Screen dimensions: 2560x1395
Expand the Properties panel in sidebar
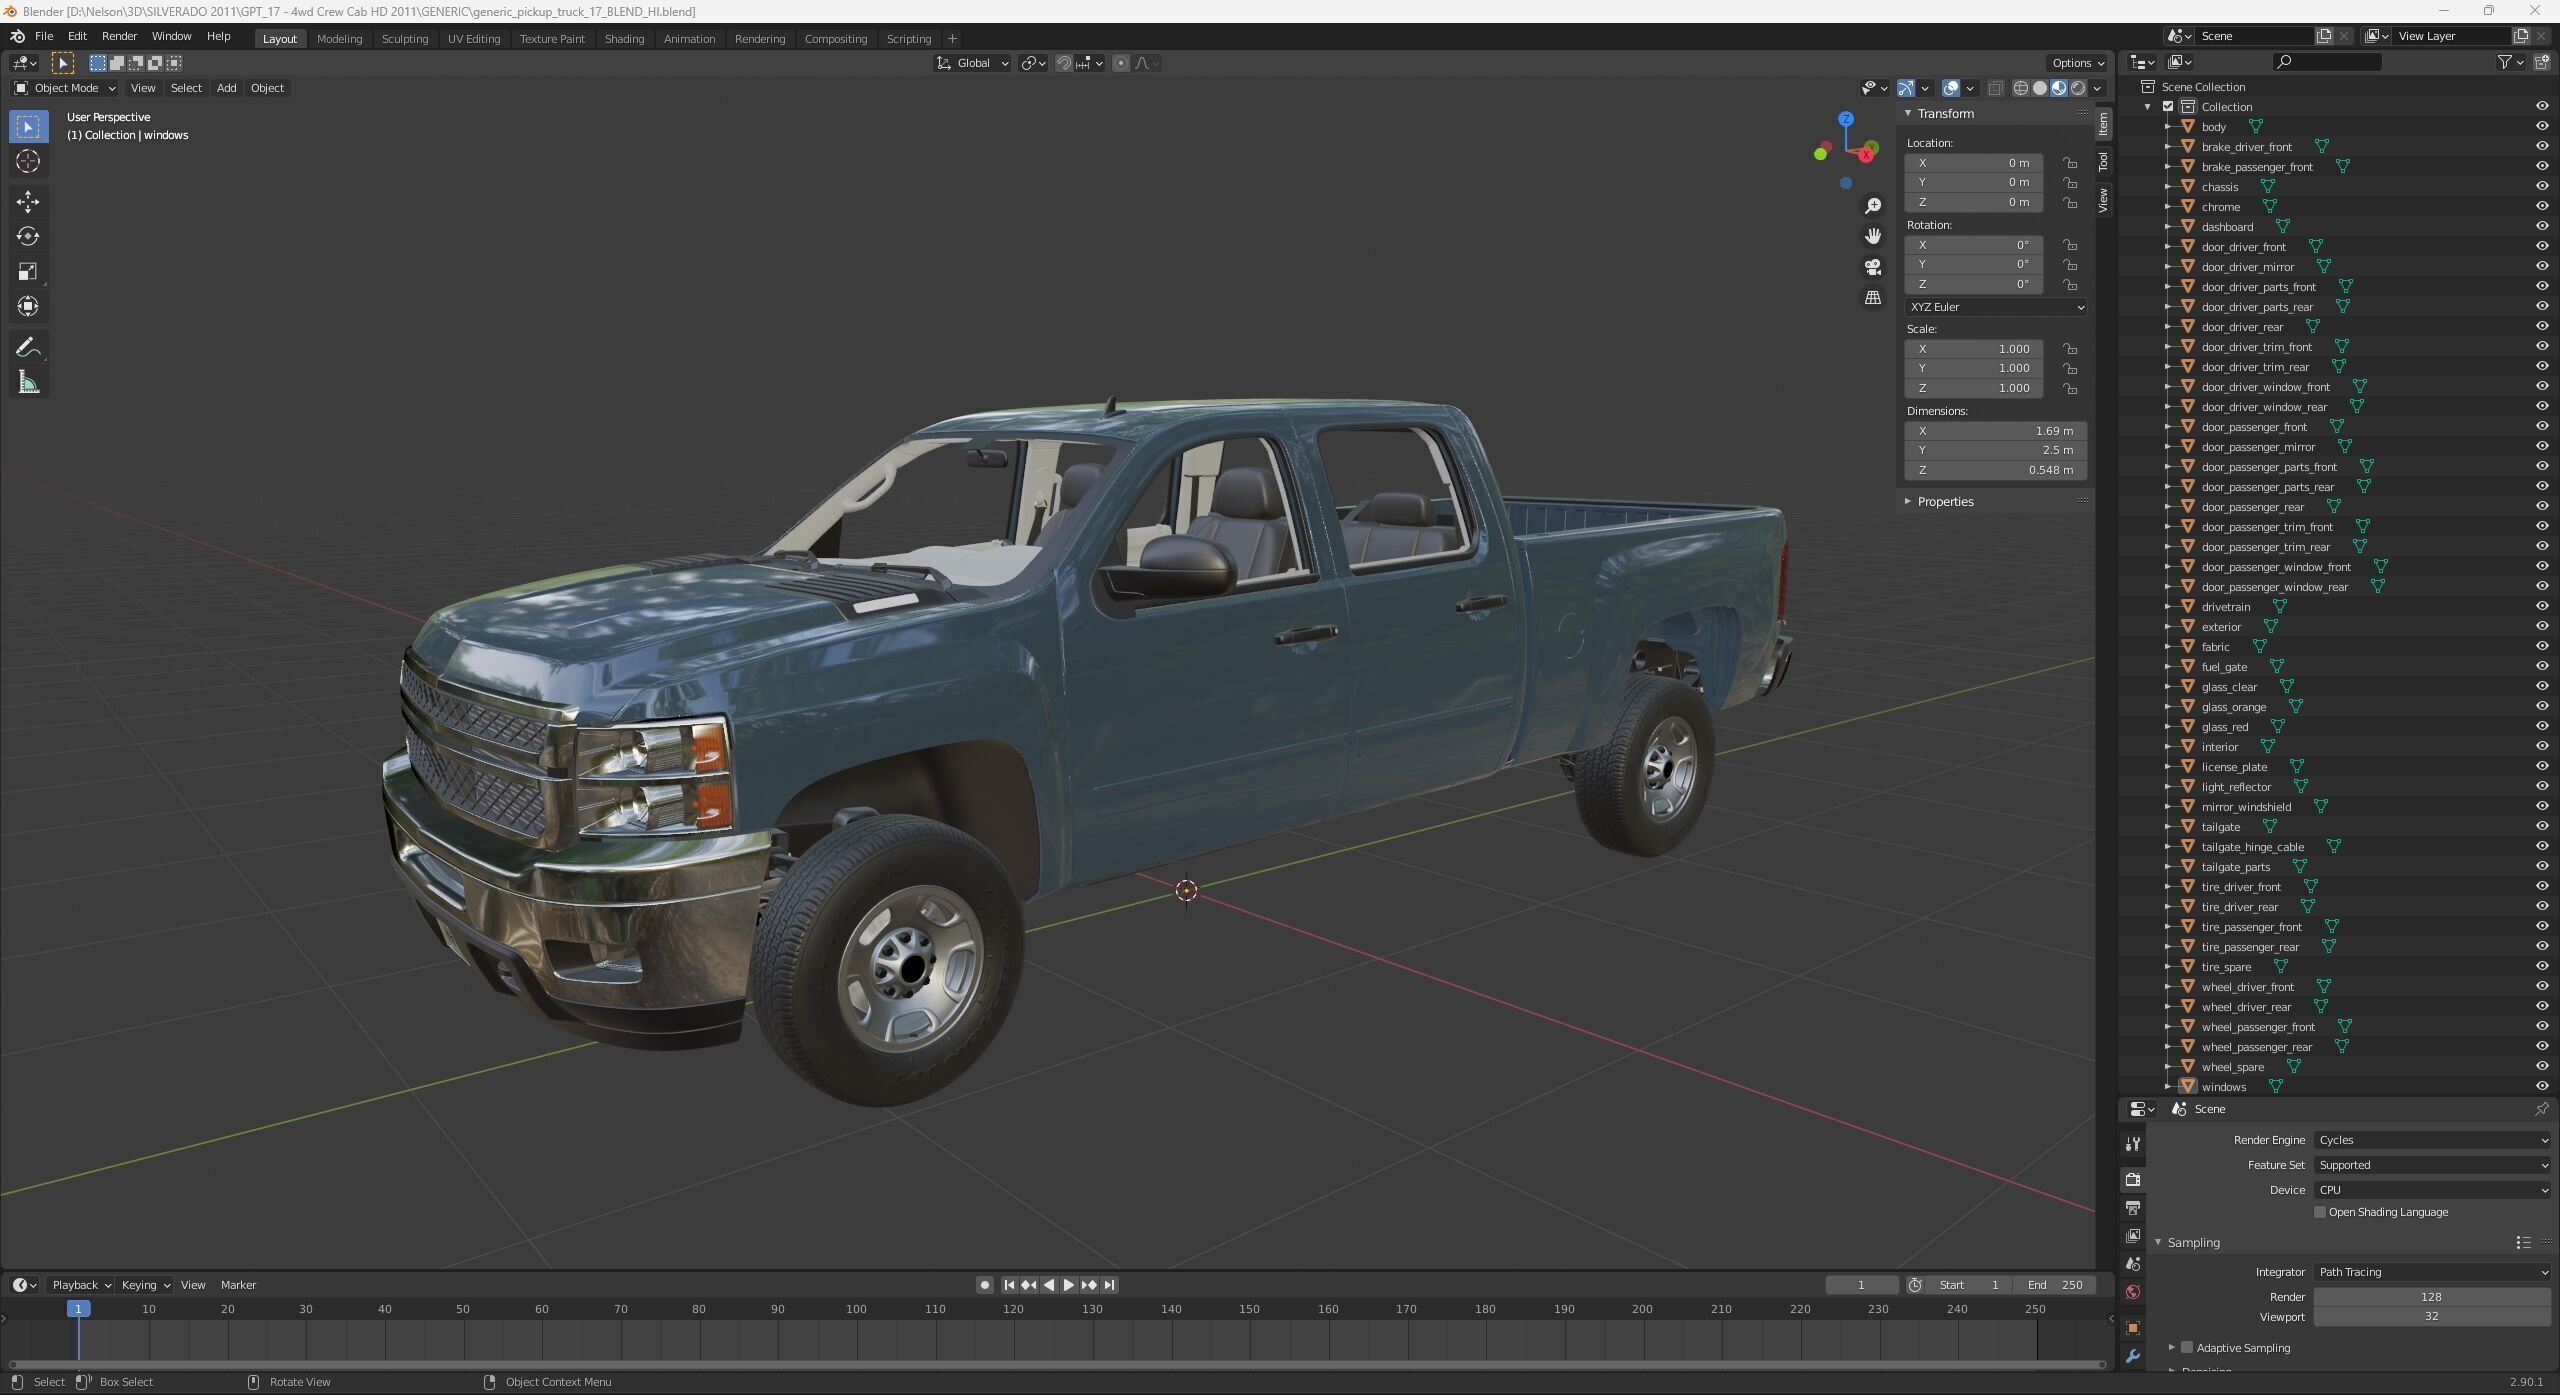click(1945, 502)
